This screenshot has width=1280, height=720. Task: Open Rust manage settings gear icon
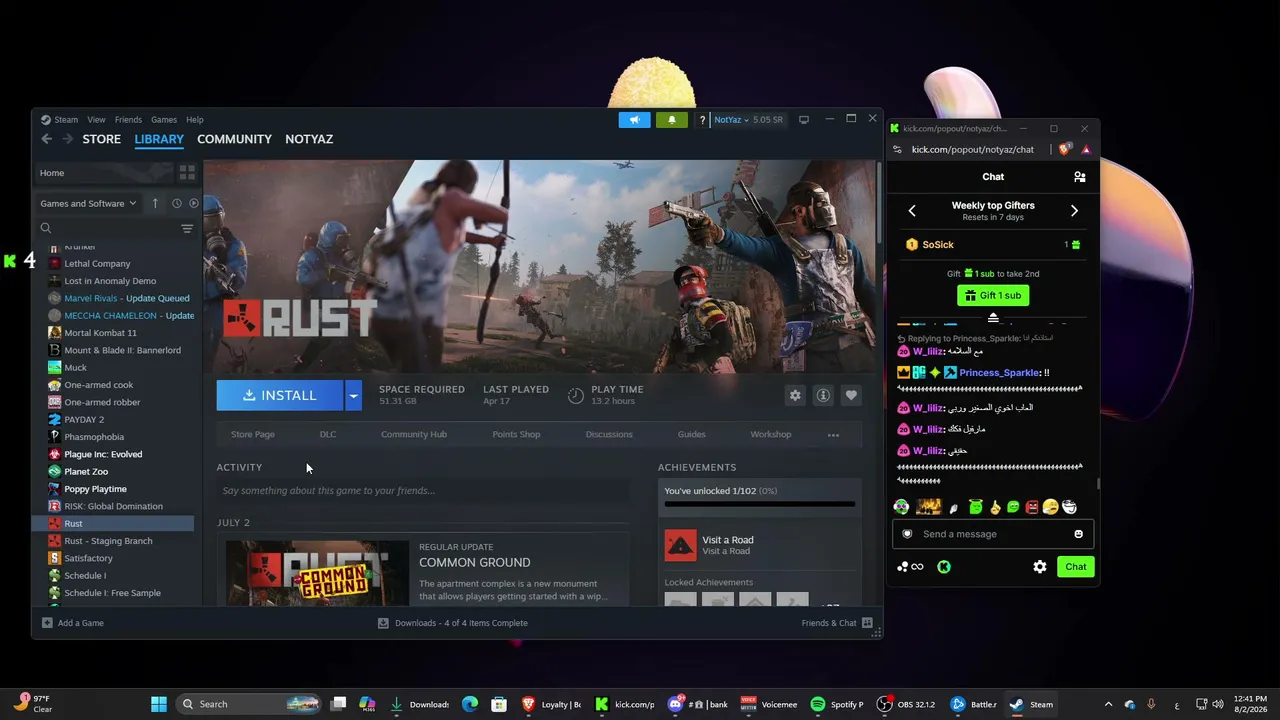[x=795, y=395]
